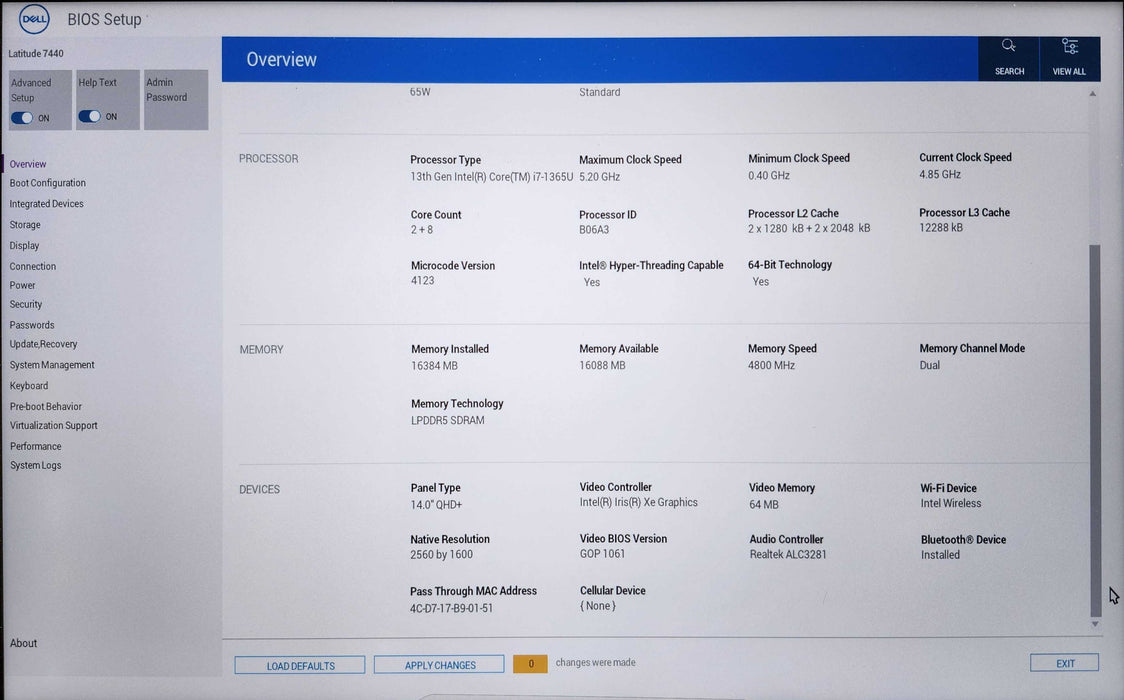Screen dimensions: 1124x700
Task: Toggle Advanced Setup switch
Action: pyautogui.click(x=22, y=118)
